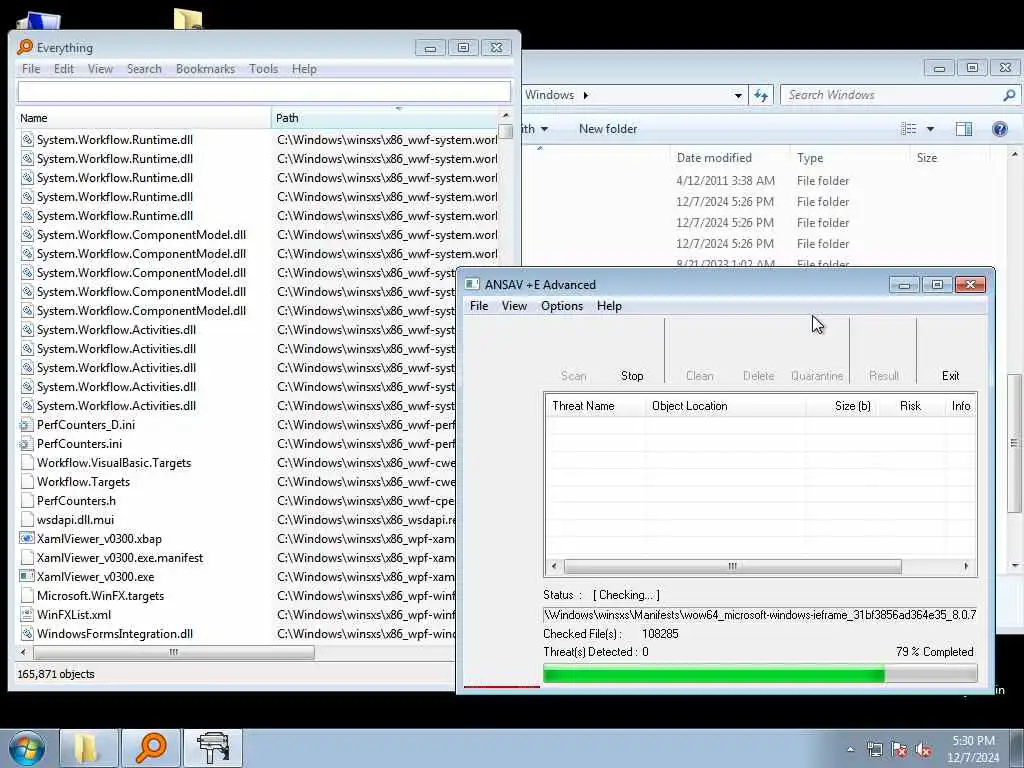The width and height of the screenshot is (1024, 768).
Task: Show hidden system tray icons arrow
Action: 850,750
